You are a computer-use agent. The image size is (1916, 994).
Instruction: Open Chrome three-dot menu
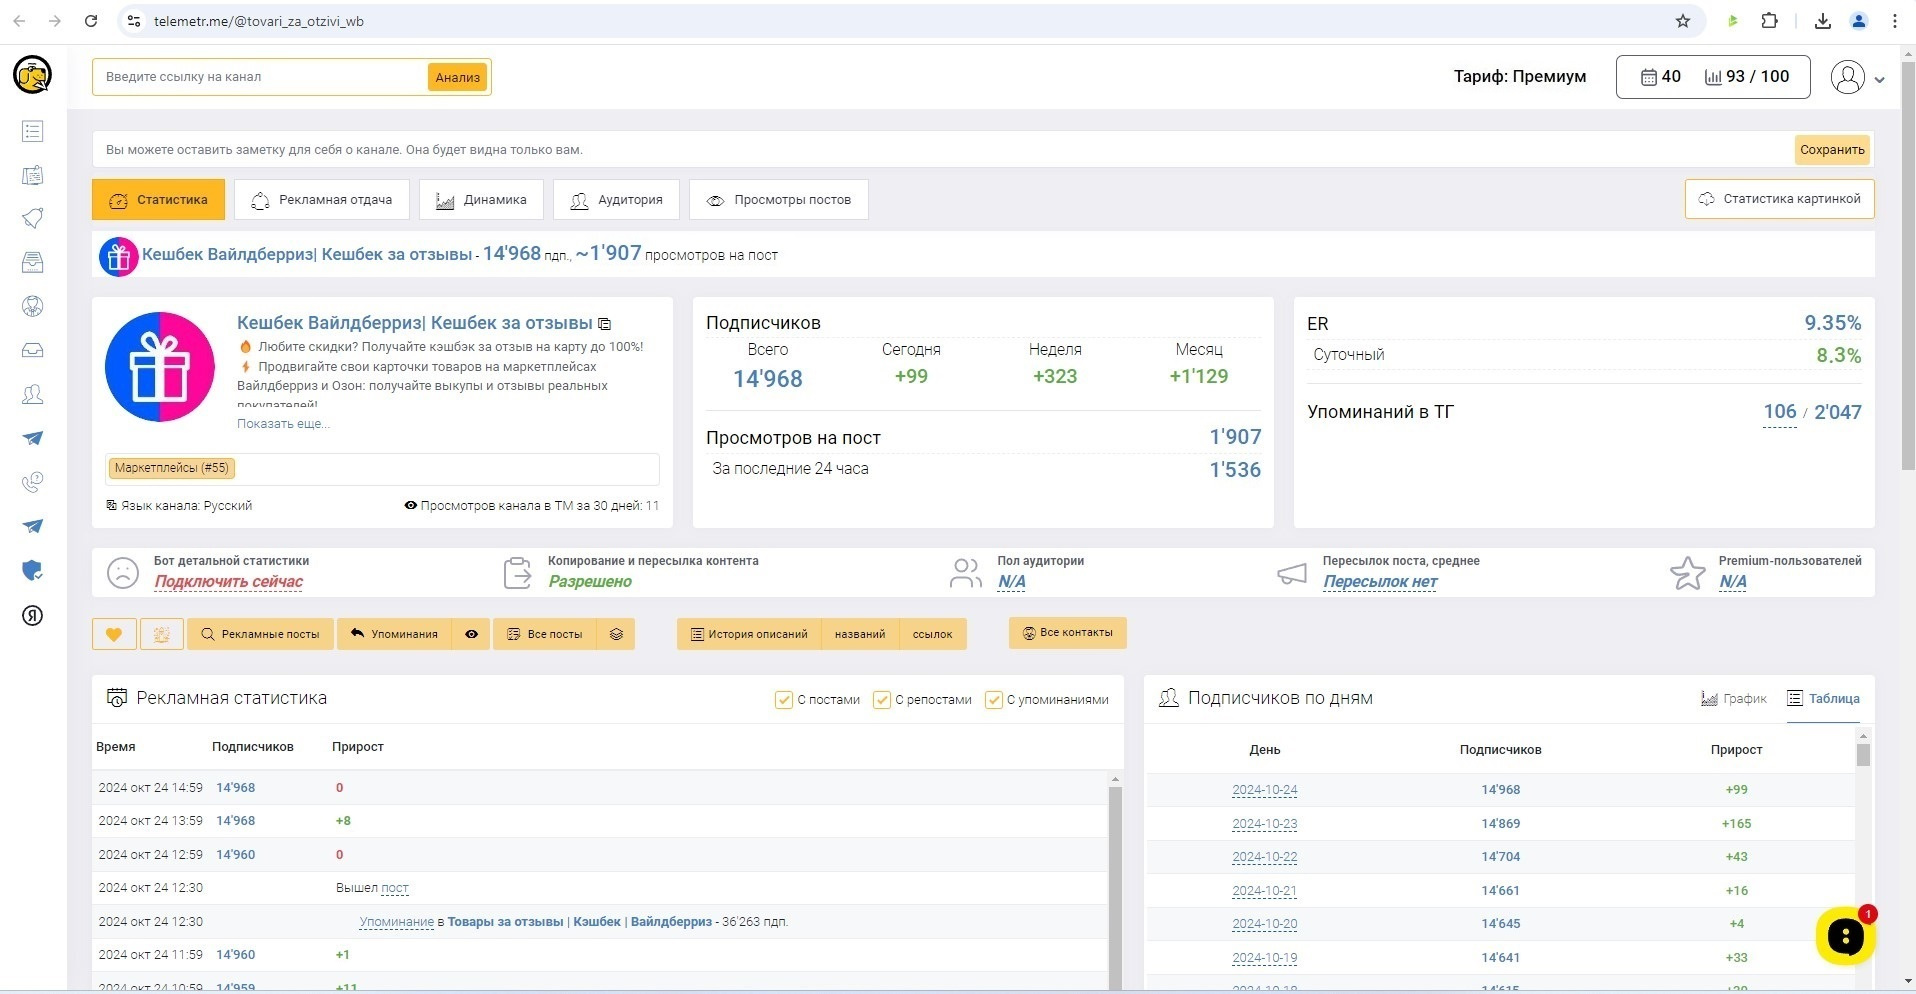coord(1895,21)
